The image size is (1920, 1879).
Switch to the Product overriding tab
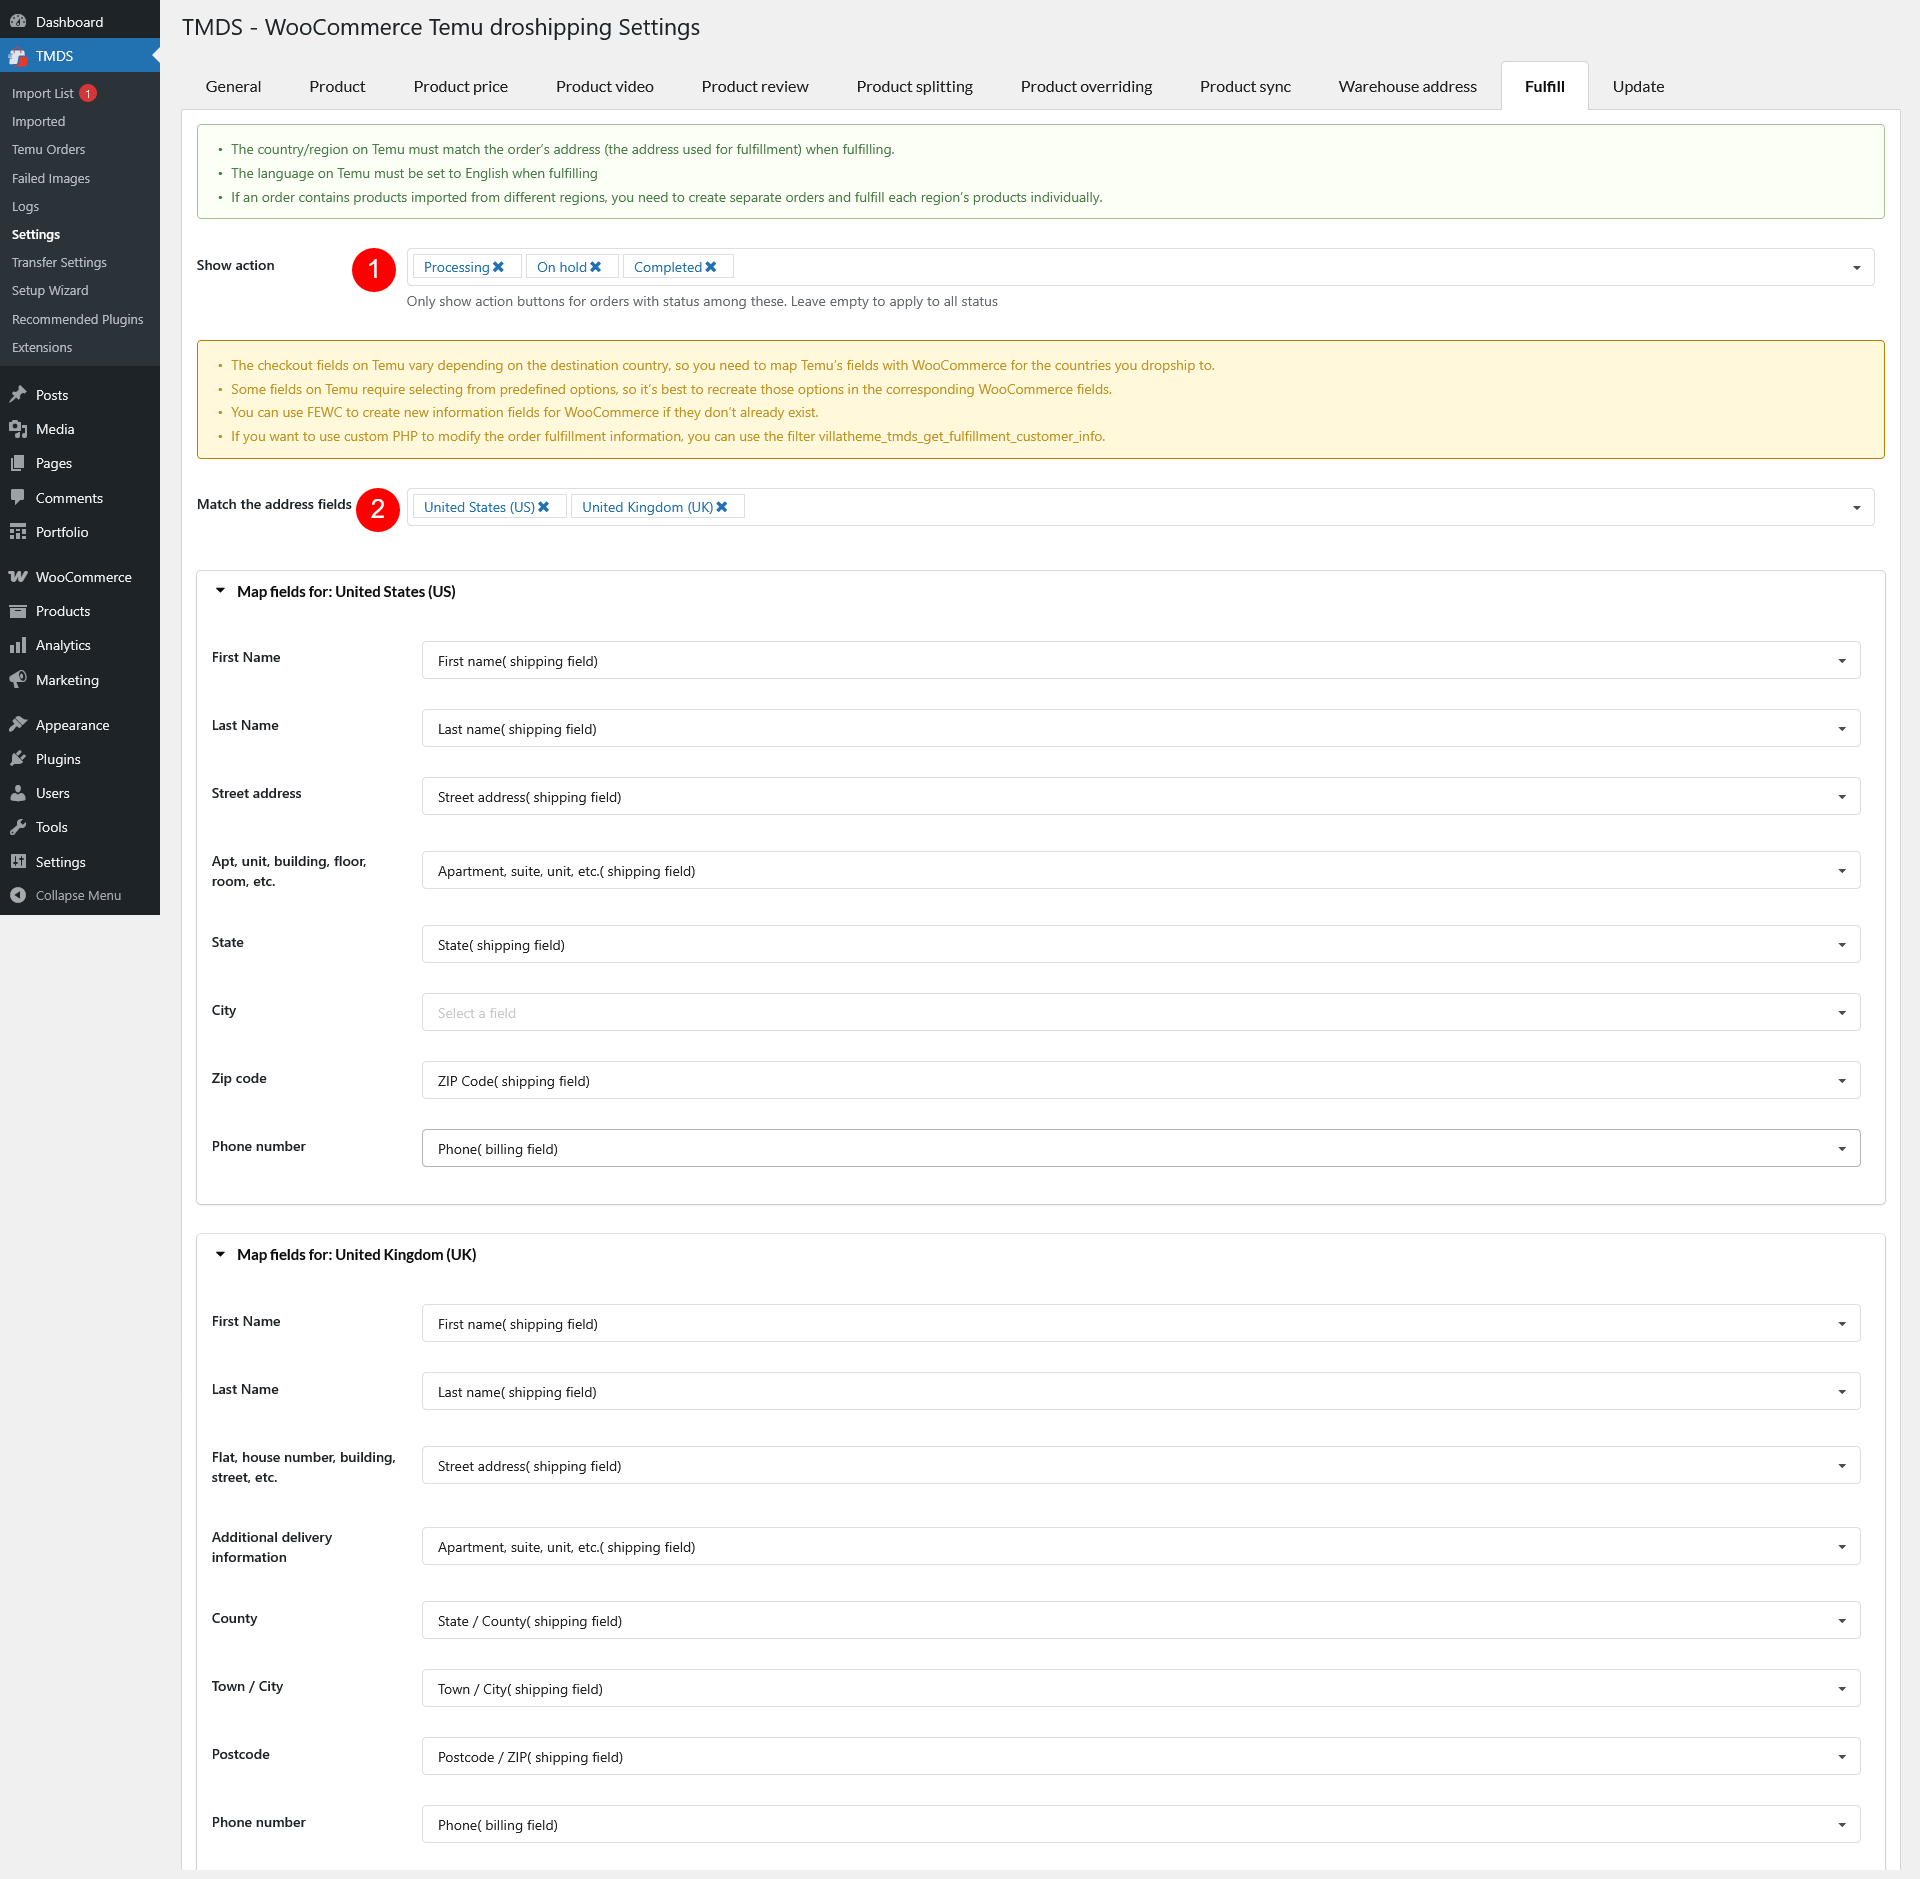pyautogui.click(x=1086, y=86)
